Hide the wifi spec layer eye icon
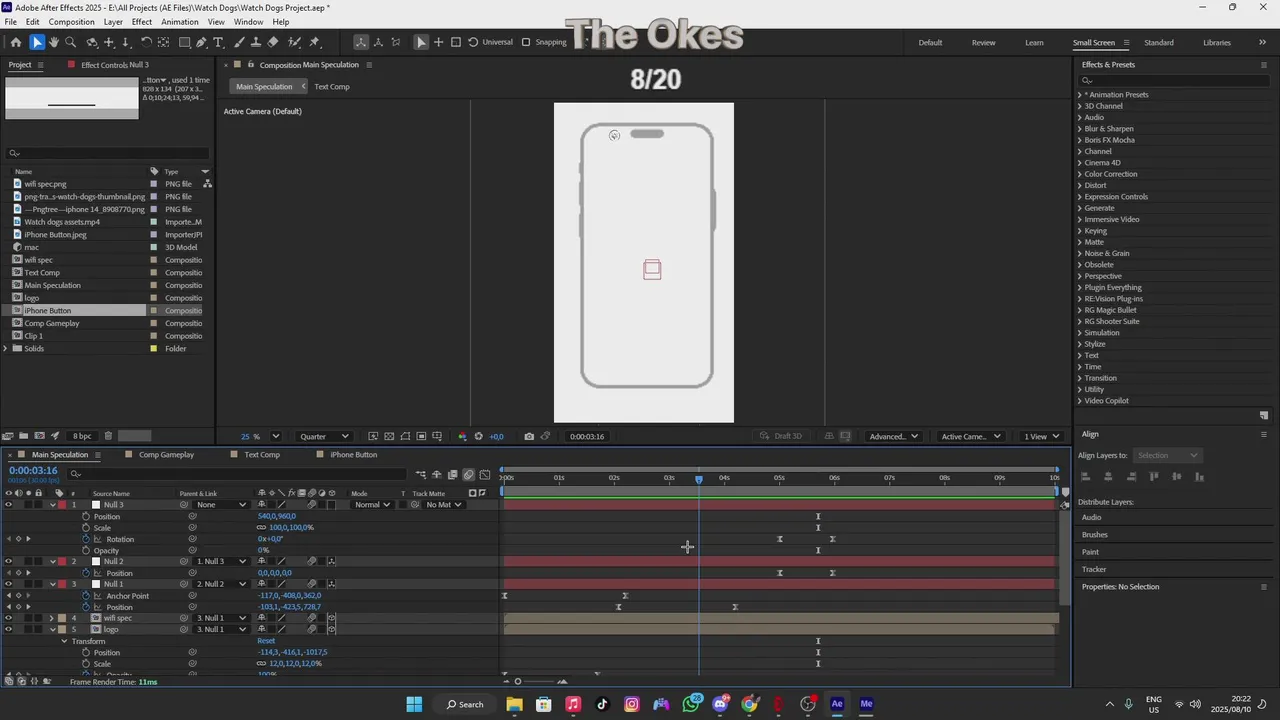 [x=8, y=618]
